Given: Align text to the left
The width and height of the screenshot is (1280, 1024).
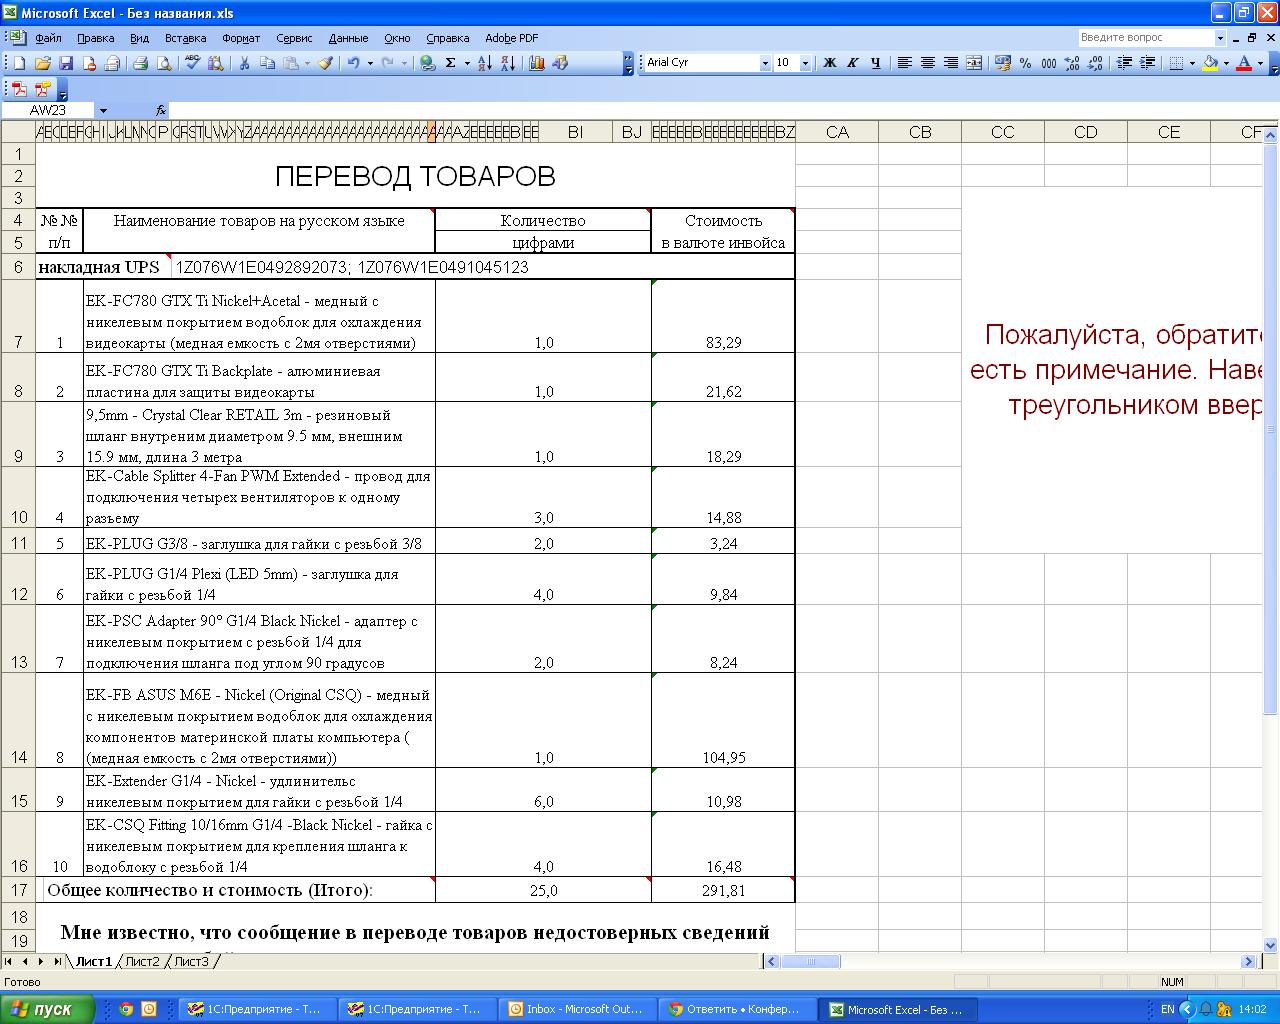Looking at the screenshot, I should coord(904,63).
